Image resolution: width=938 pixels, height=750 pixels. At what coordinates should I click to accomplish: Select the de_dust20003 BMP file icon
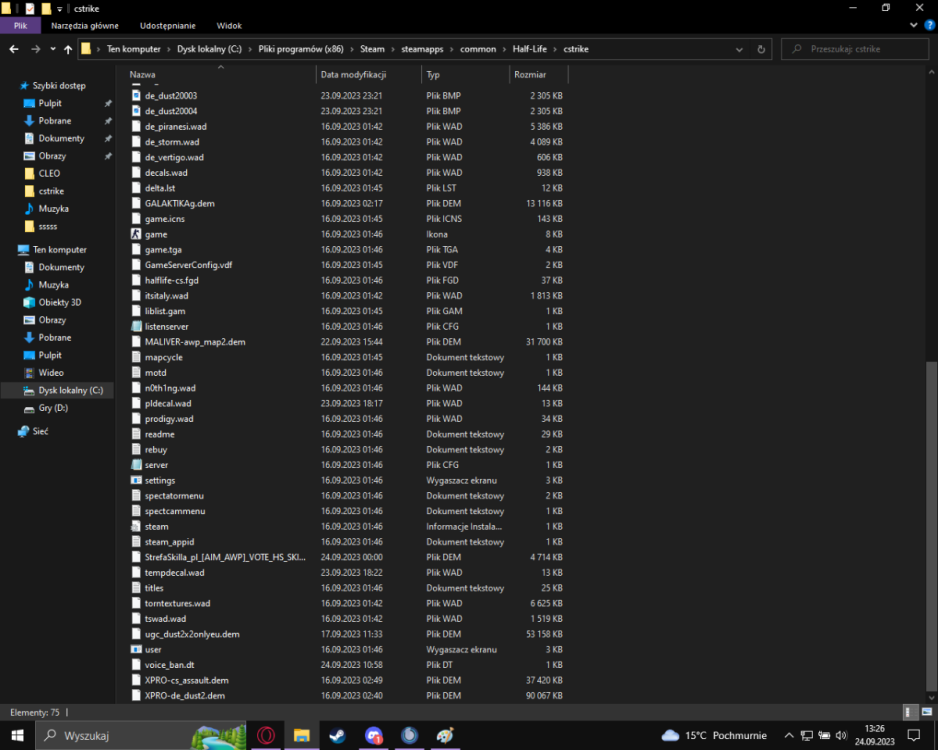137,96
